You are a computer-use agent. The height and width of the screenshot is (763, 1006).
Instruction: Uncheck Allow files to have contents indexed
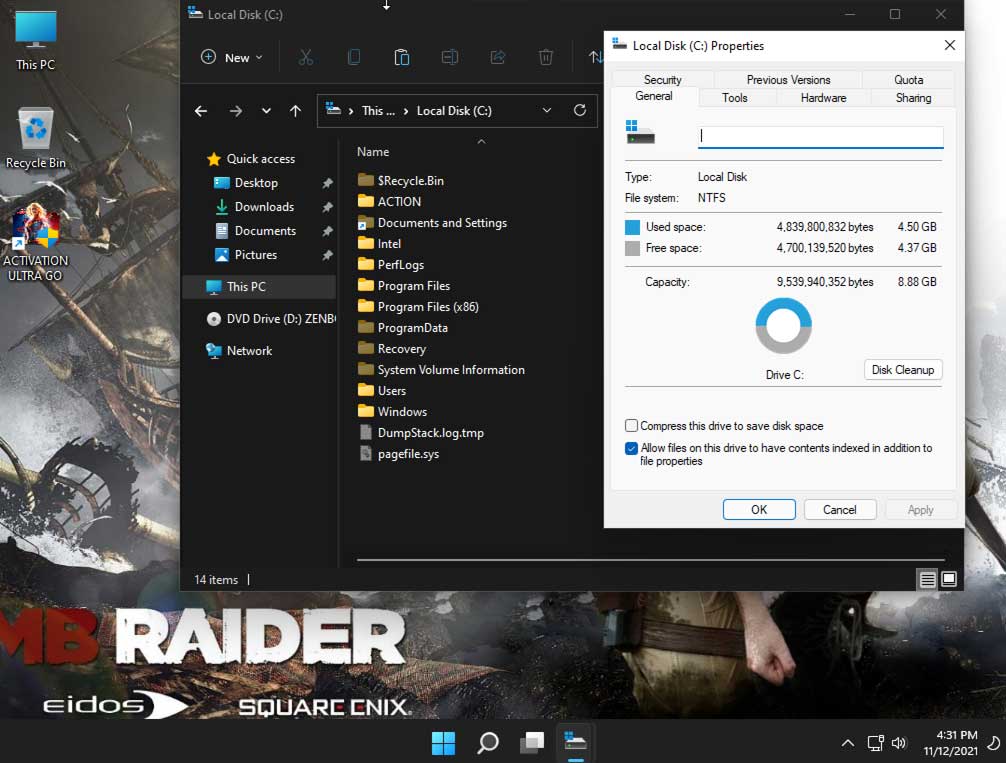coord(631,448)
